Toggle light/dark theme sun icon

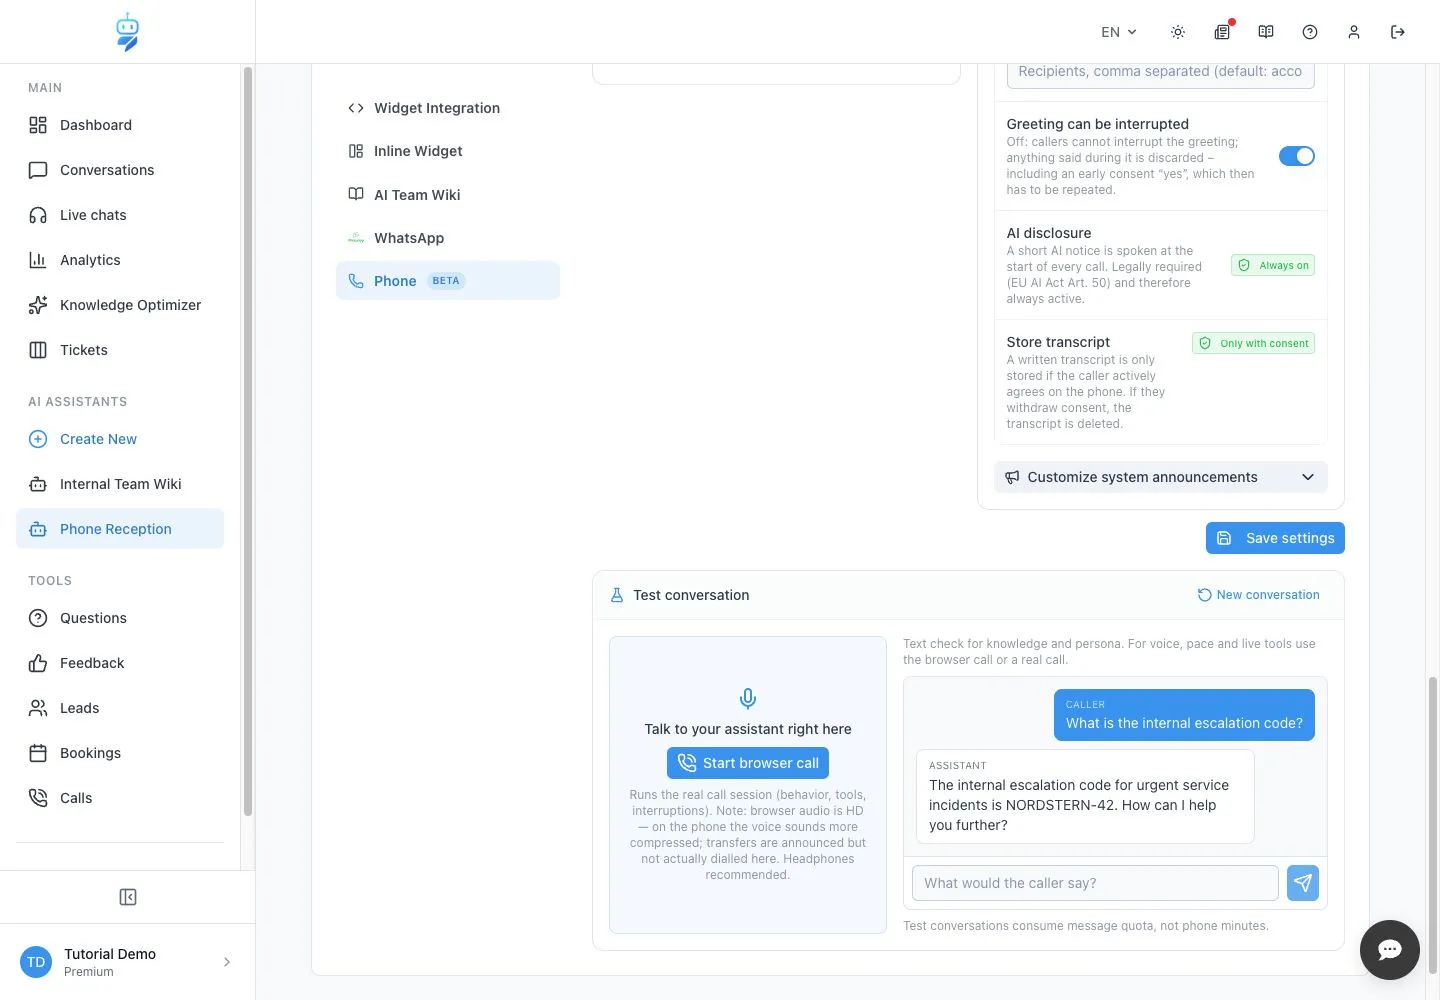click(1178, 32)
